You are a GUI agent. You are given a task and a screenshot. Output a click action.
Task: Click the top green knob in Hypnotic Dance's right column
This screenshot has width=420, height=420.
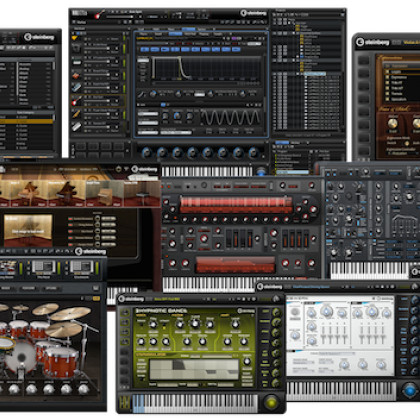tap(276, 313)
